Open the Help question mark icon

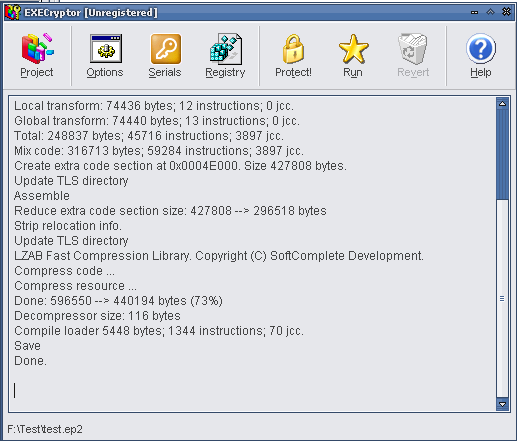(x=481, y=49)
